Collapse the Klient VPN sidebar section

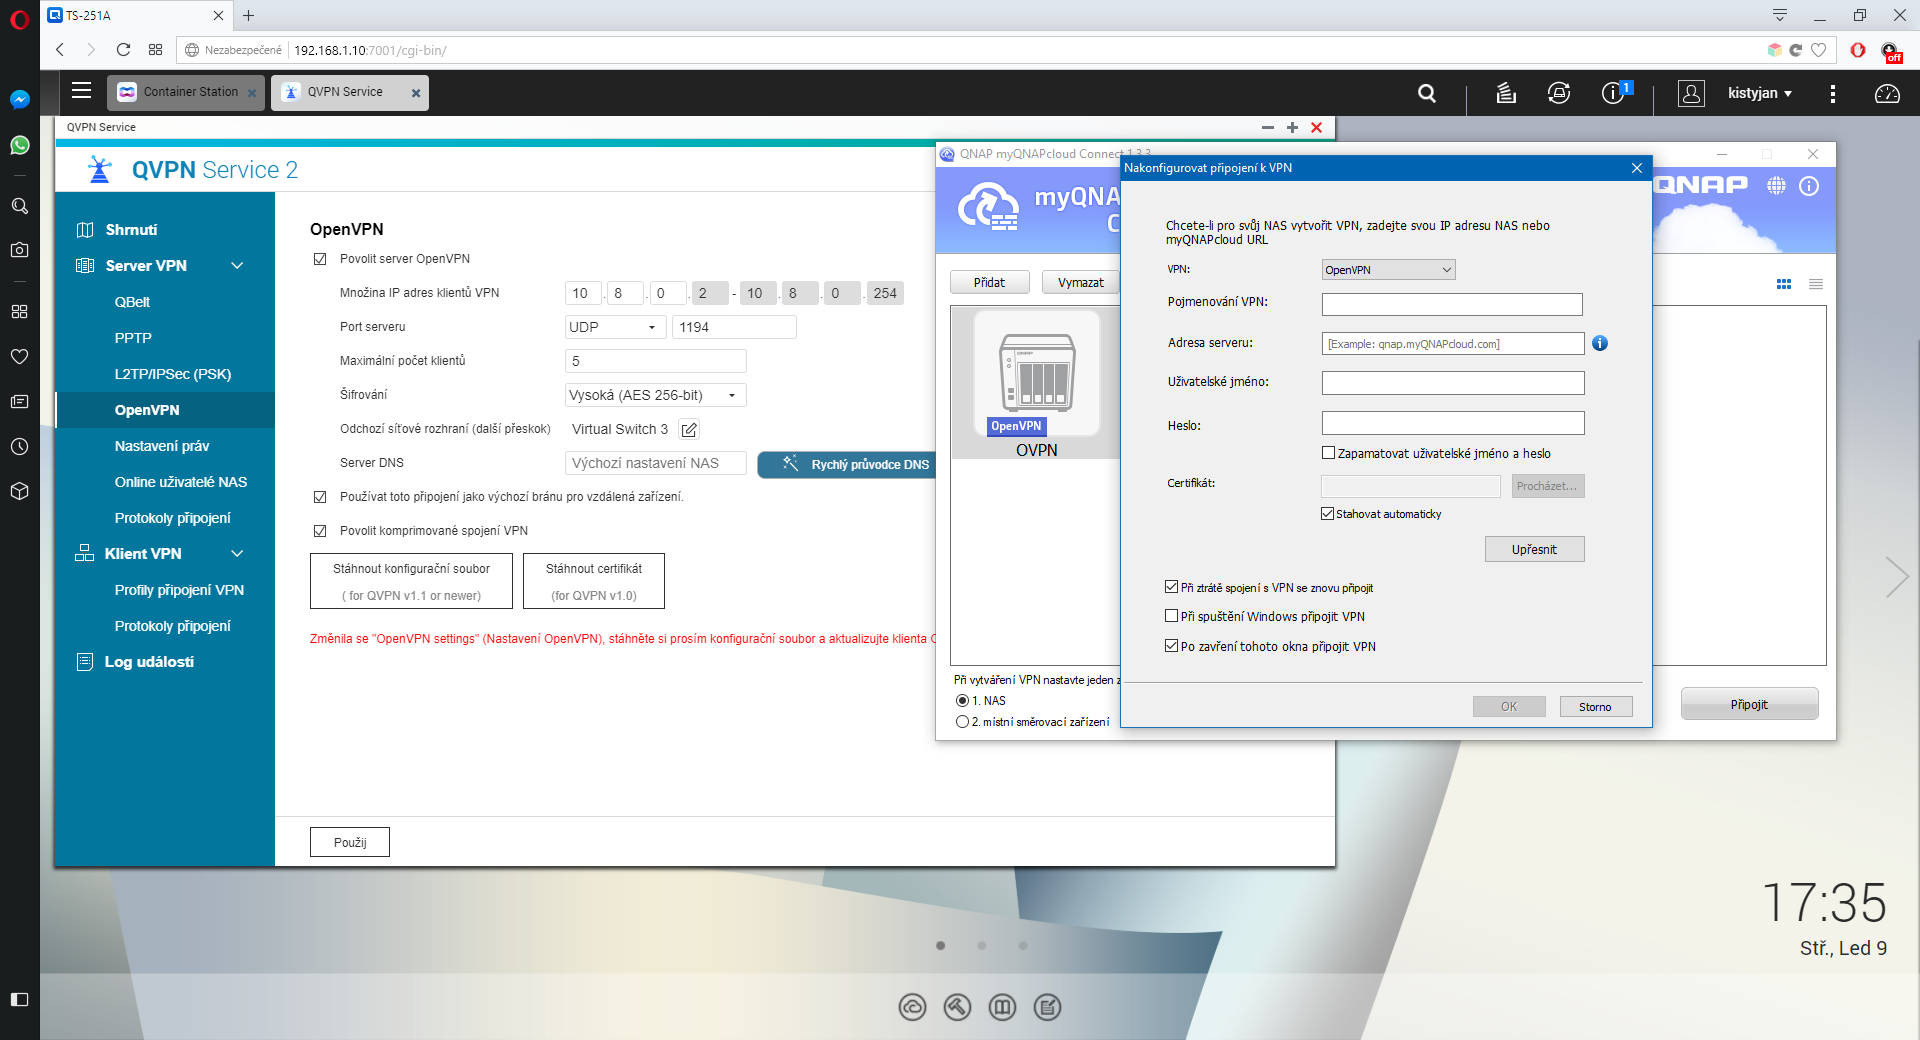pyautogui.click(x=237, y=554)
